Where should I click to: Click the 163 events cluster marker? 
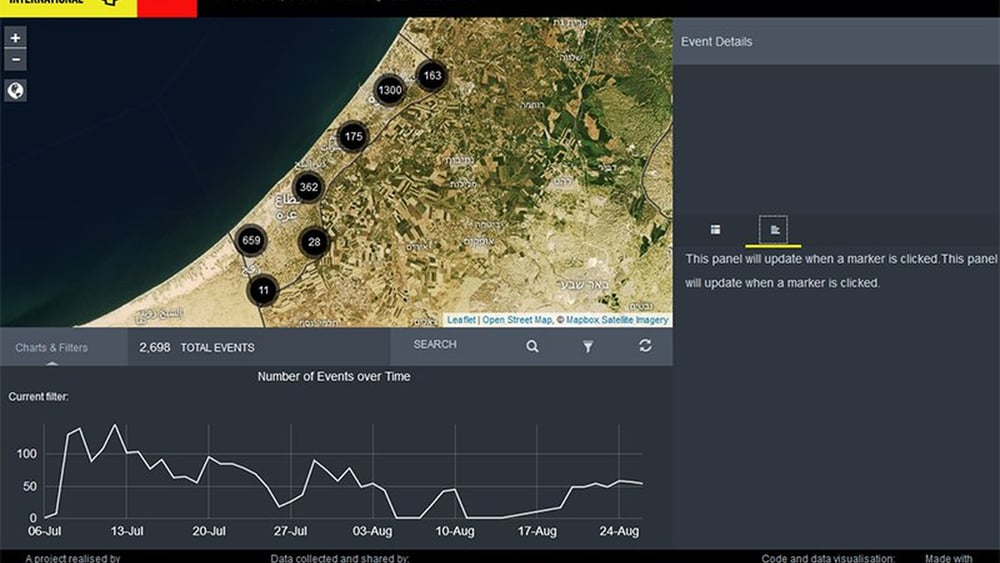point(432,75)
